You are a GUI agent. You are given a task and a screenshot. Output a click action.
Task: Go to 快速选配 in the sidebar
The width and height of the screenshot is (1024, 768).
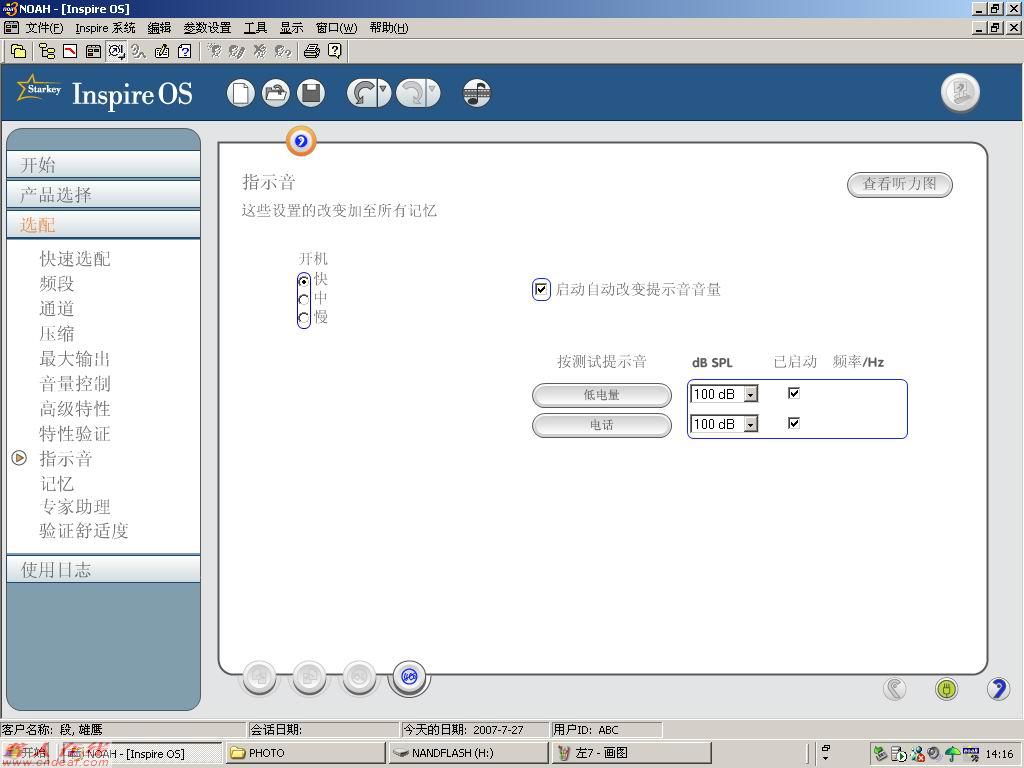click(75, 259)
